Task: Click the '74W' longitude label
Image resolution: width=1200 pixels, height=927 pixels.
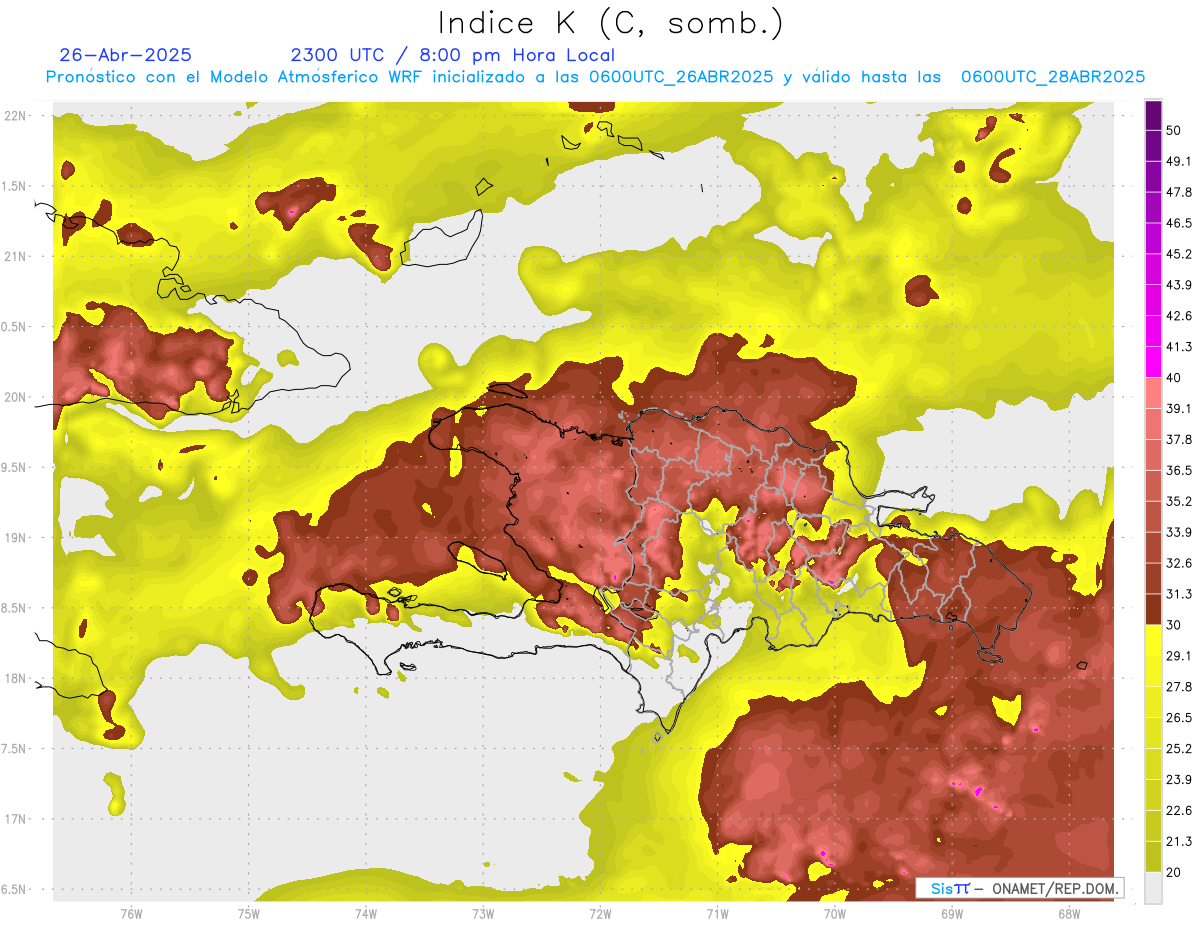Action: point(366,914)
